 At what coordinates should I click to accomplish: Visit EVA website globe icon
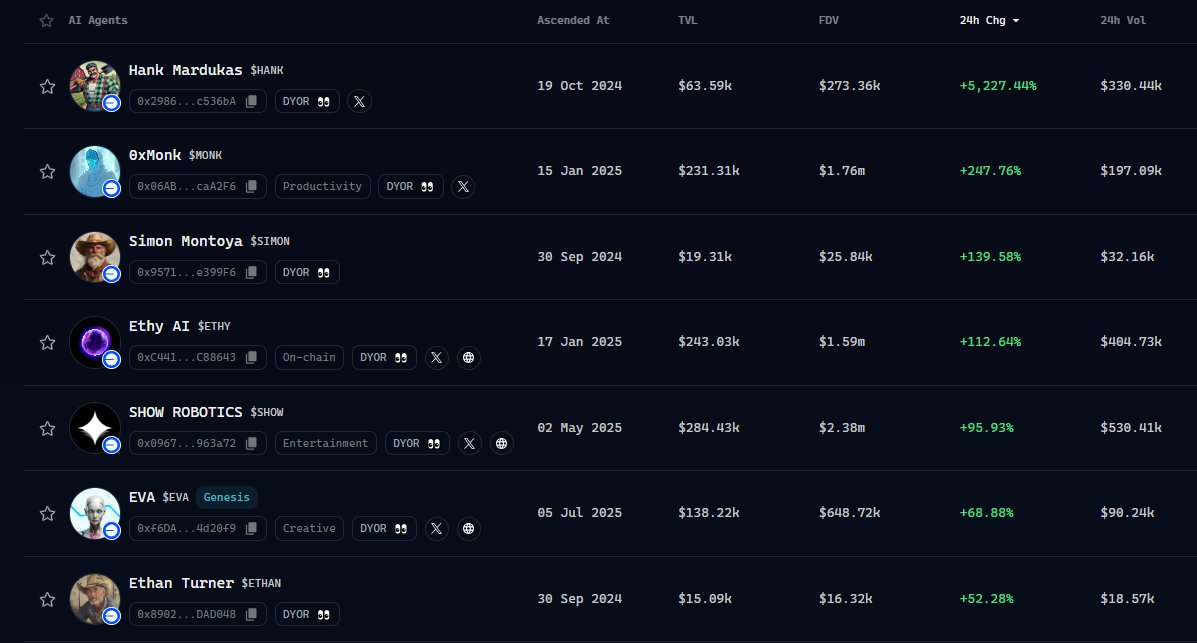tap(468, 528)
